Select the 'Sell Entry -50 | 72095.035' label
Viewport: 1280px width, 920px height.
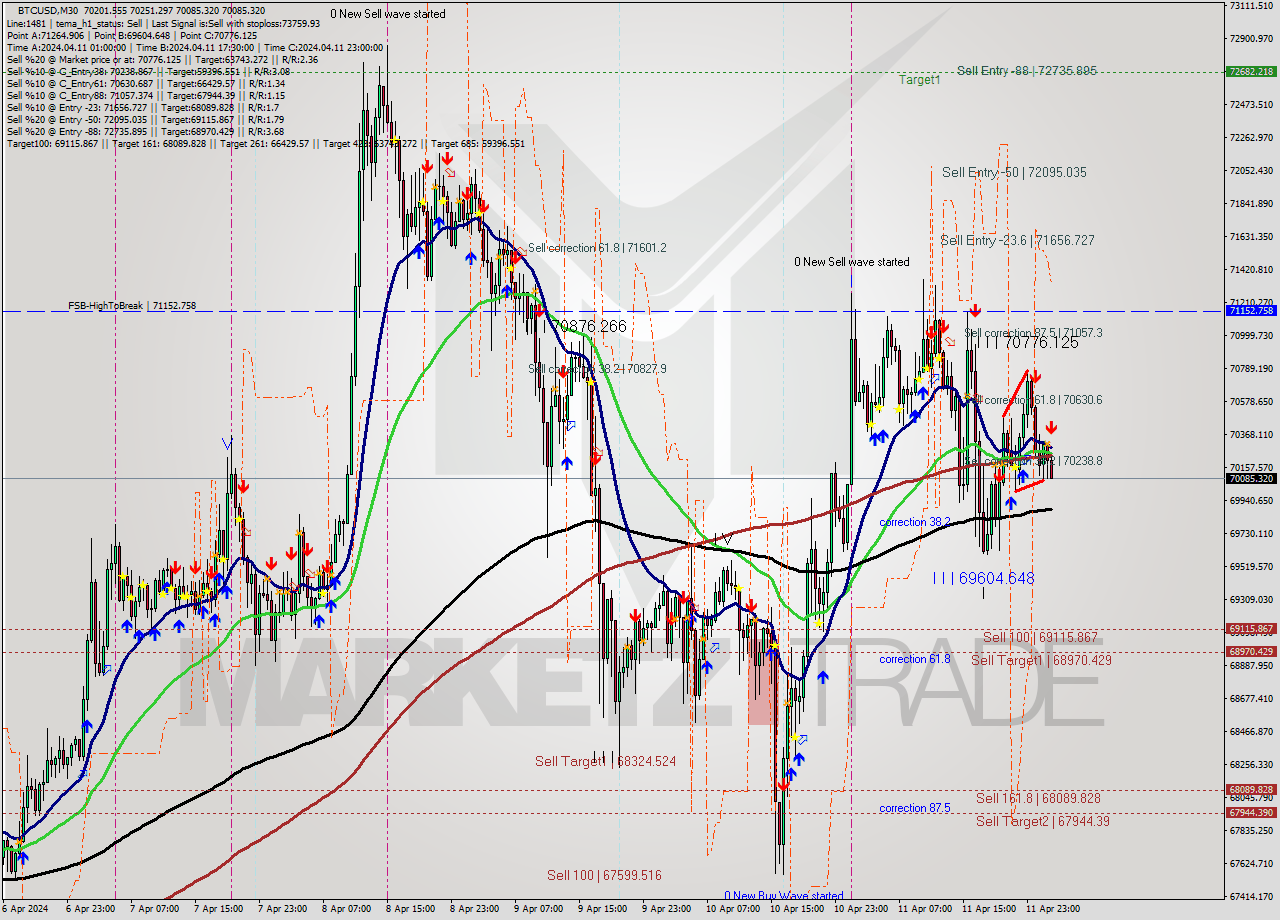pyautogui.click(x=1014, y=172)
